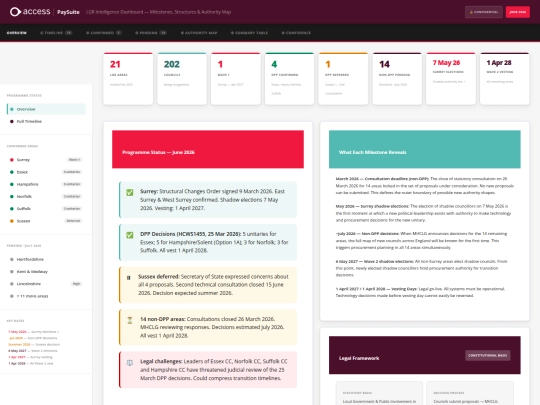540x405 pixels.
Task: Open Hampshire in confirmed areas list
Action: coord(46,184)
